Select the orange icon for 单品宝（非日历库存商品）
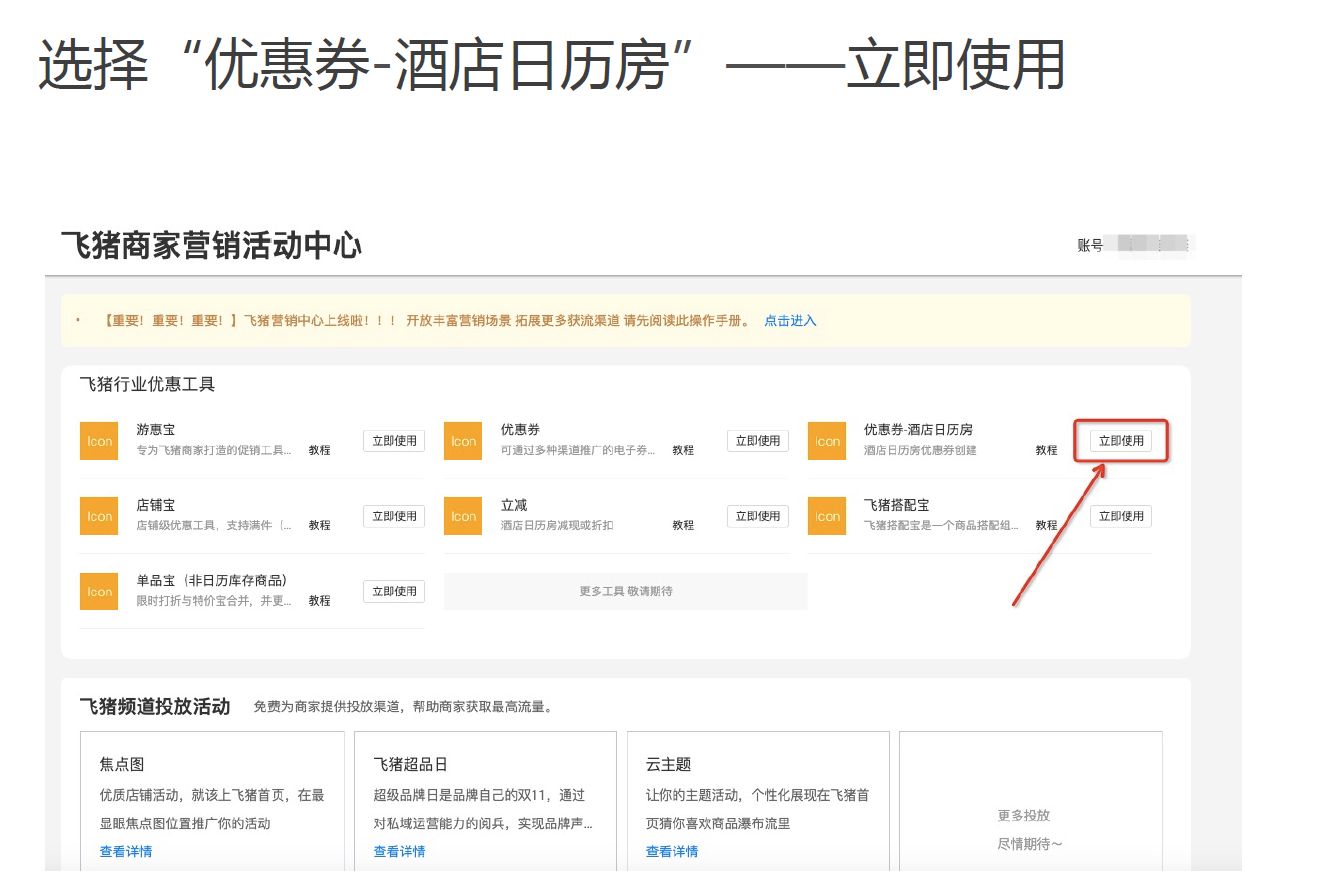The width and height of the screenshot is (1334, 876). (99, 591)
